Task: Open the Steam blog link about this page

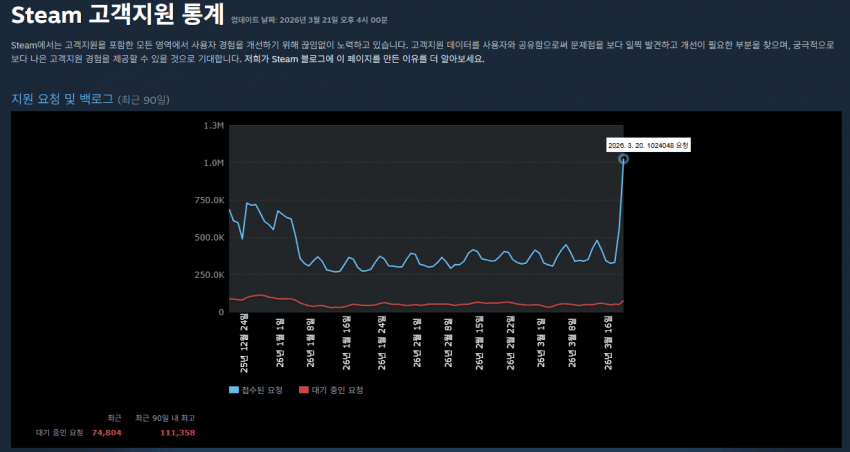Action: click(x=364, y=59)
